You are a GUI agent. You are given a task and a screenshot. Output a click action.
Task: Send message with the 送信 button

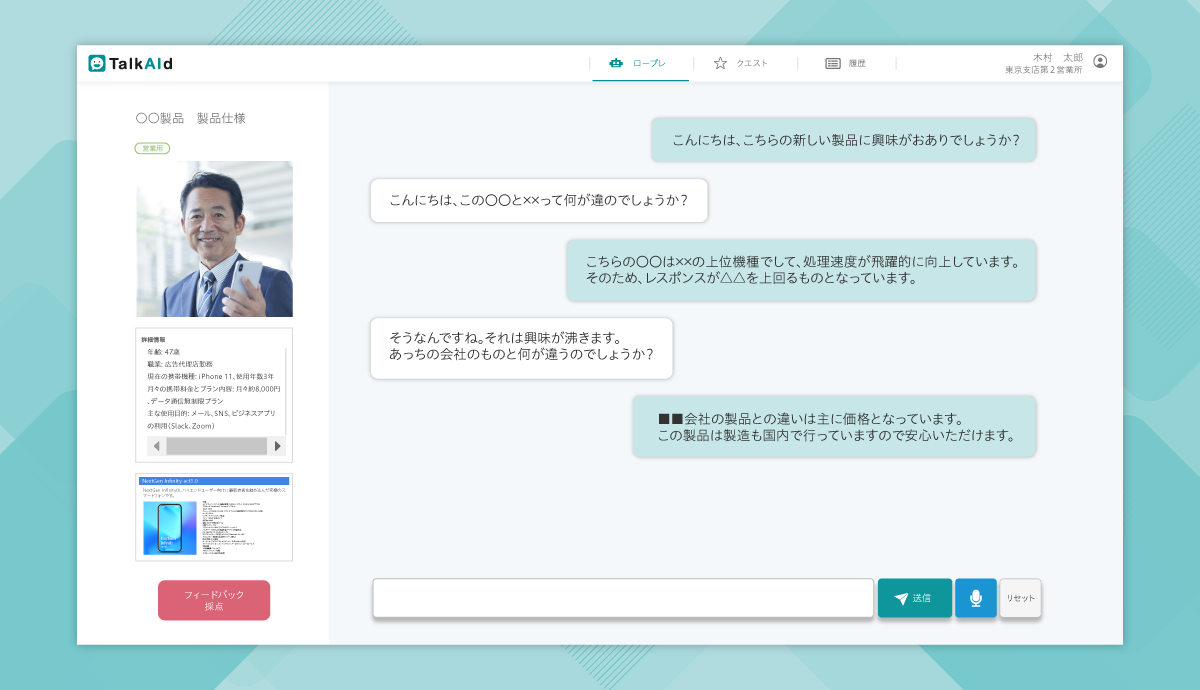[914, 598]
